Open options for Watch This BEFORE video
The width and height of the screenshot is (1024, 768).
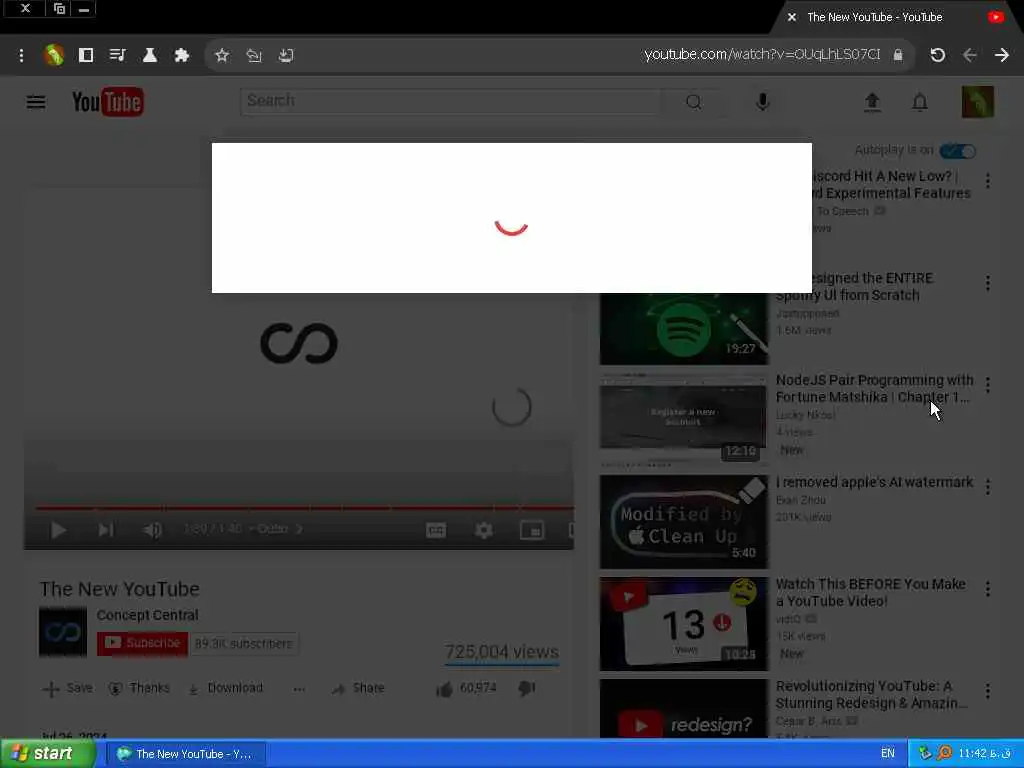tap(987, 588)
